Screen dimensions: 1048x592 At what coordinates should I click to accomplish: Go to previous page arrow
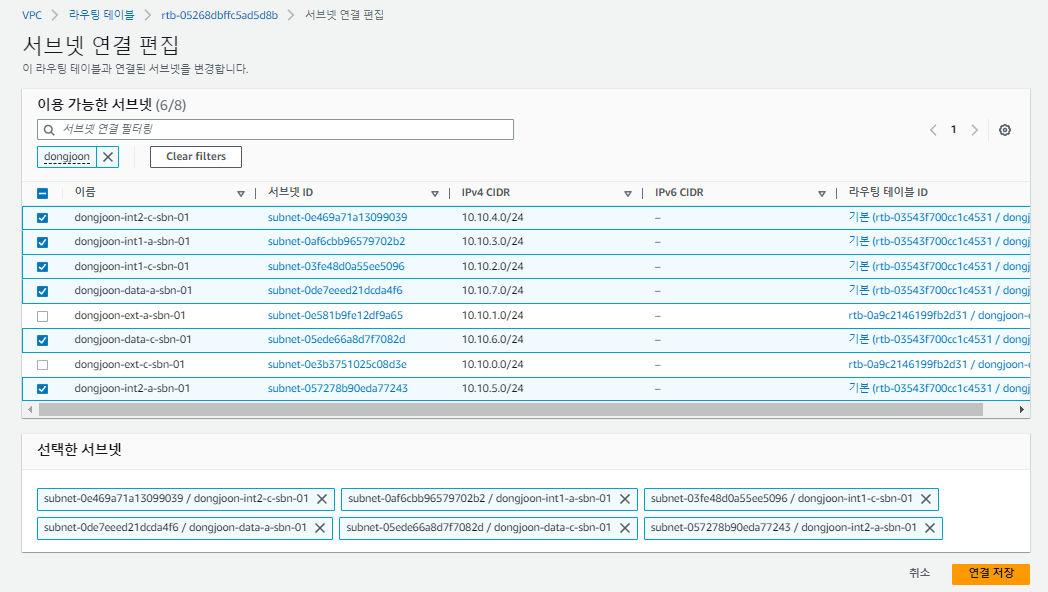933,130
